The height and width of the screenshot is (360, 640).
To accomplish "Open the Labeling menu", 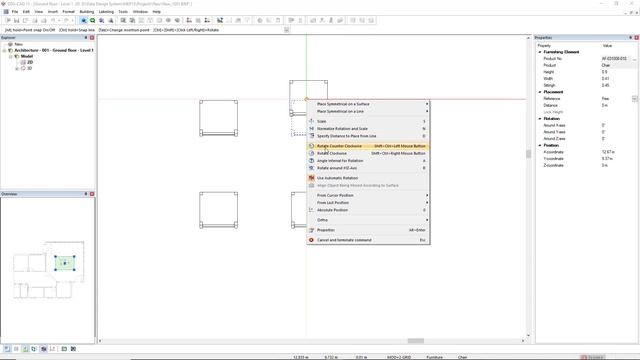I will pos(106,11).
